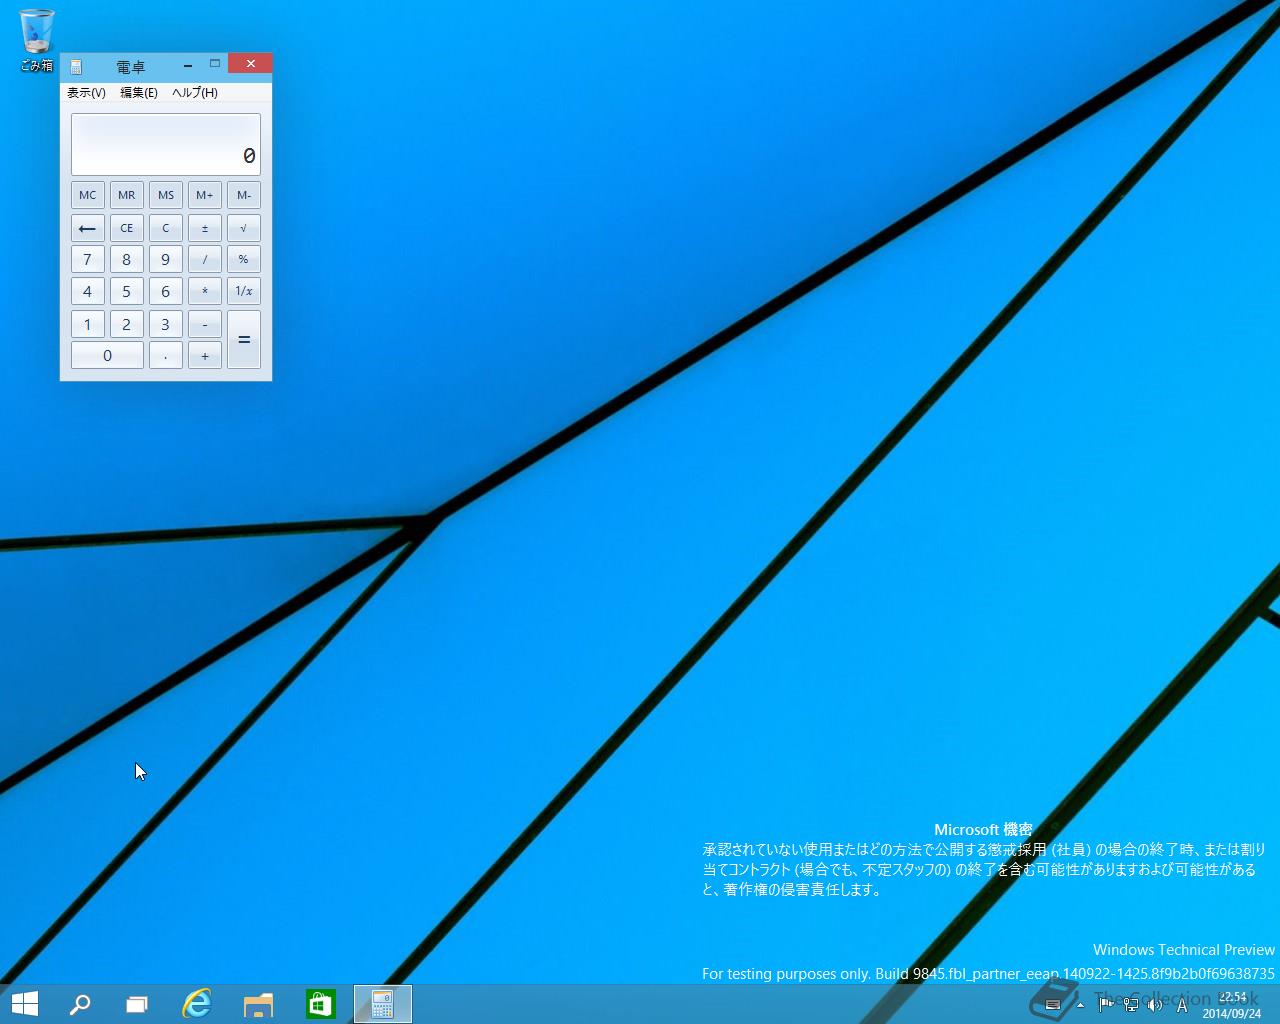The width and height of the screenshot is (1280, 1024).
Task: Click digit 3 on the calculator
Action: click(x=166, y=324)
